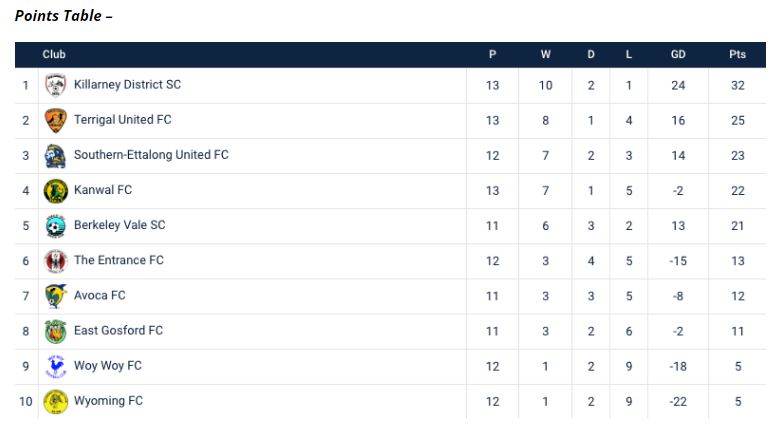Click Killarney's 32 points cell
This screenshot has height=439, width=781.
point(737,85)
